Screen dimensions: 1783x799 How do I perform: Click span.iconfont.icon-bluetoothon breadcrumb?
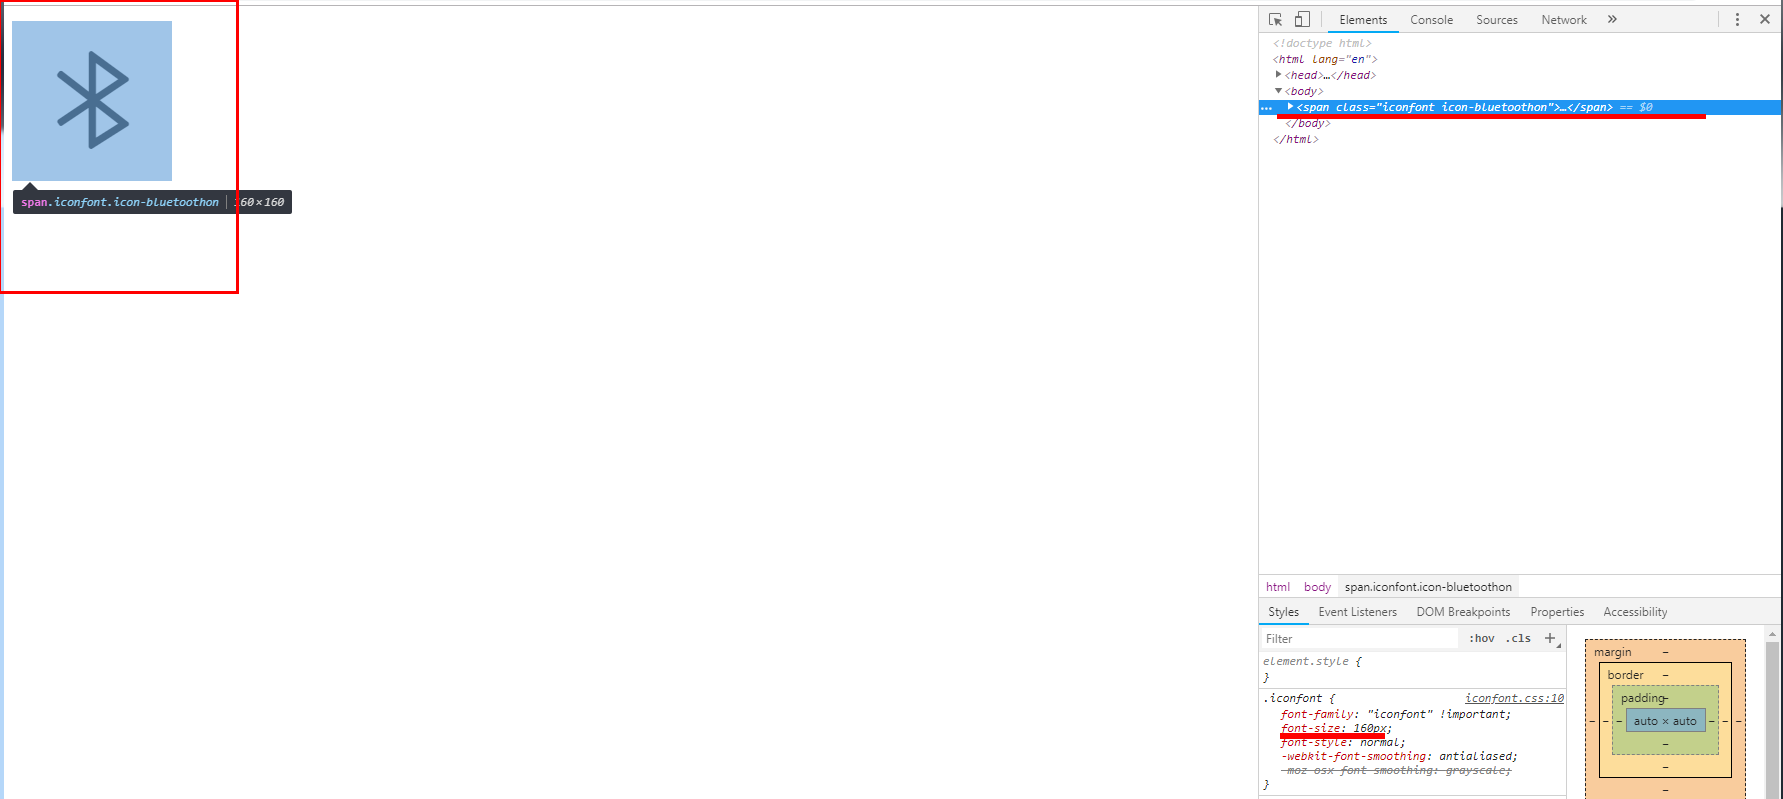pyautogui.click(x=1428, y=587)
